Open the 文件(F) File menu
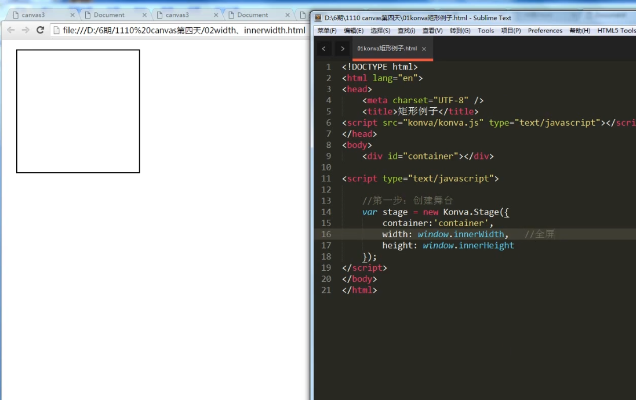This screenshot has width=636, height=400. coord(326,31)
